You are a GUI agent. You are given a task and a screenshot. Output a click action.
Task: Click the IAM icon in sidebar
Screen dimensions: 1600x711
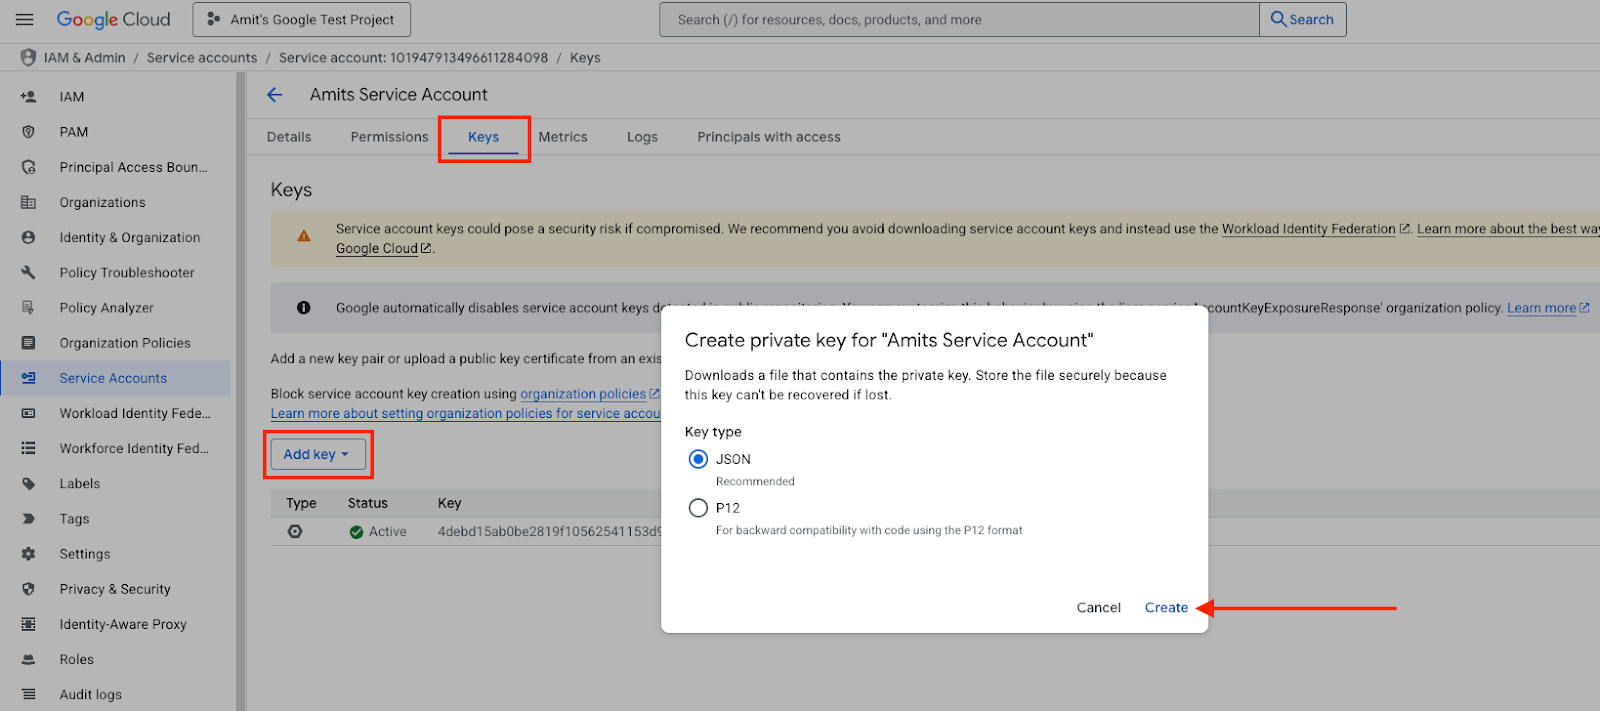pos(28,97)
